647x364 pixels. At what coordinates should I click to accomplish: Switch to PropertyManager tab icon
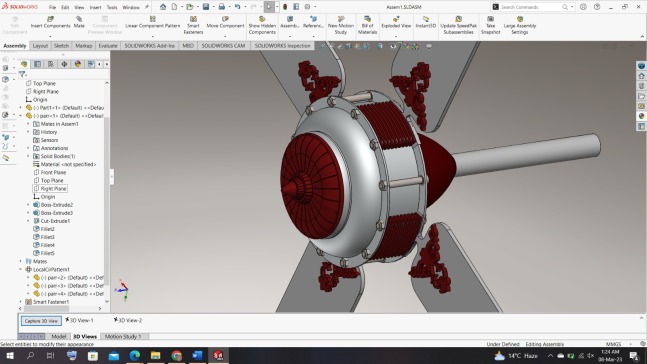pyautogui.click(x=38, y=64)
